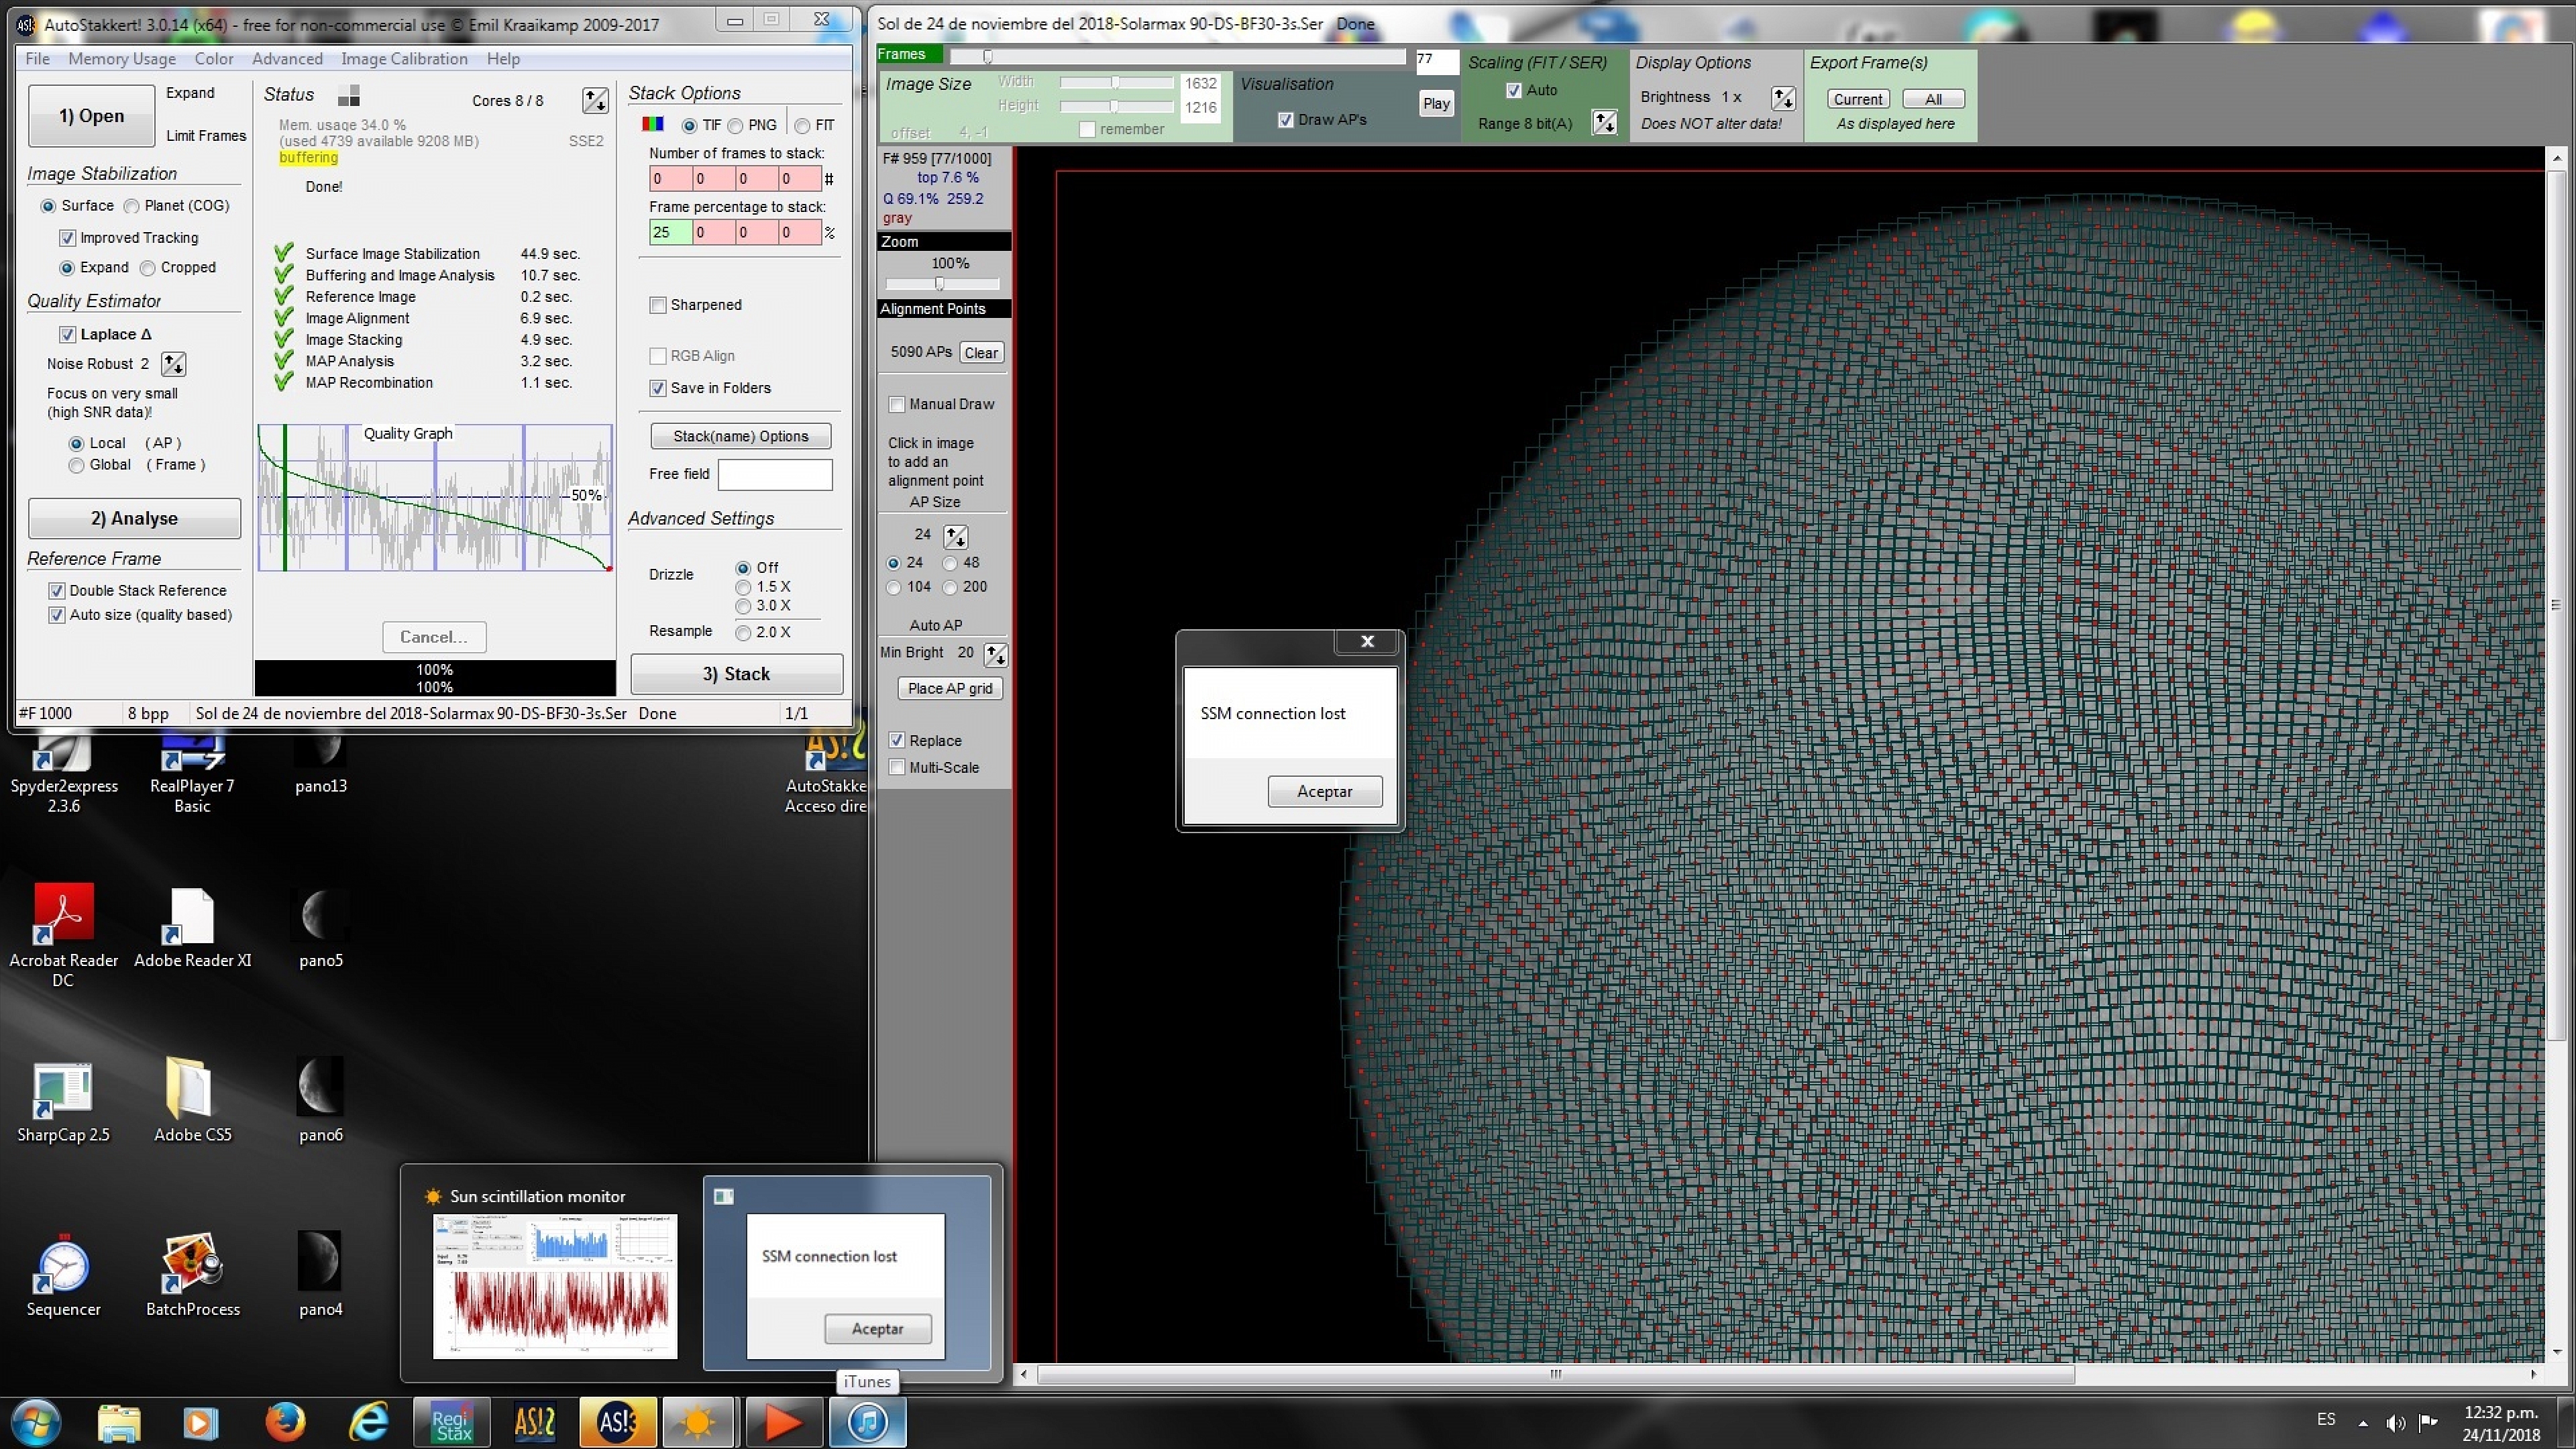Click the Zoom 100% slider

[x=943, y=285]
